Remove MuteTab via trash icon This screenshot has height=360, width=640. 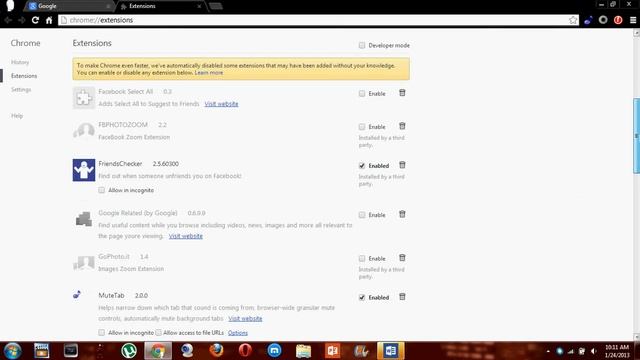[x=402, y=297]
